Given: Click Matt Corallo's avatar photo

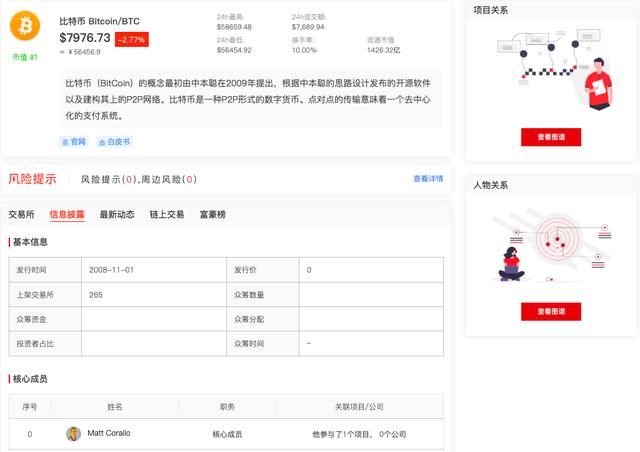Looking at the screenshot, I should click(73, 434).
